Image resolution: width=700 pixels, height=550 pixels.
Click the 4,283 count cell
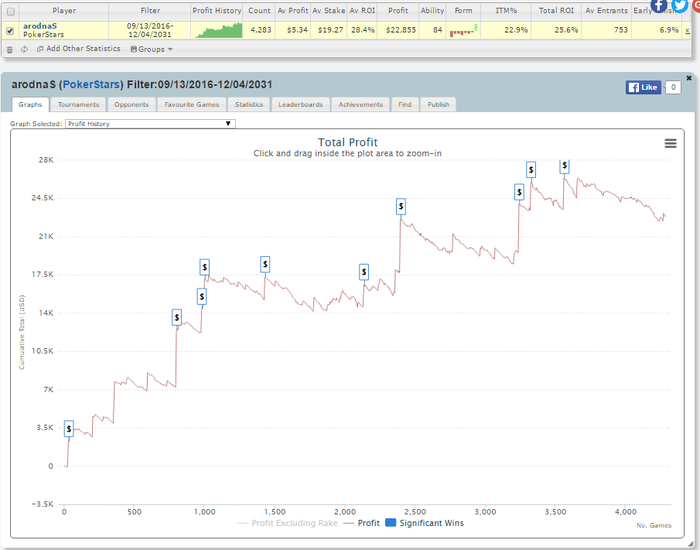pyautogui.click(x=261, y=30)
